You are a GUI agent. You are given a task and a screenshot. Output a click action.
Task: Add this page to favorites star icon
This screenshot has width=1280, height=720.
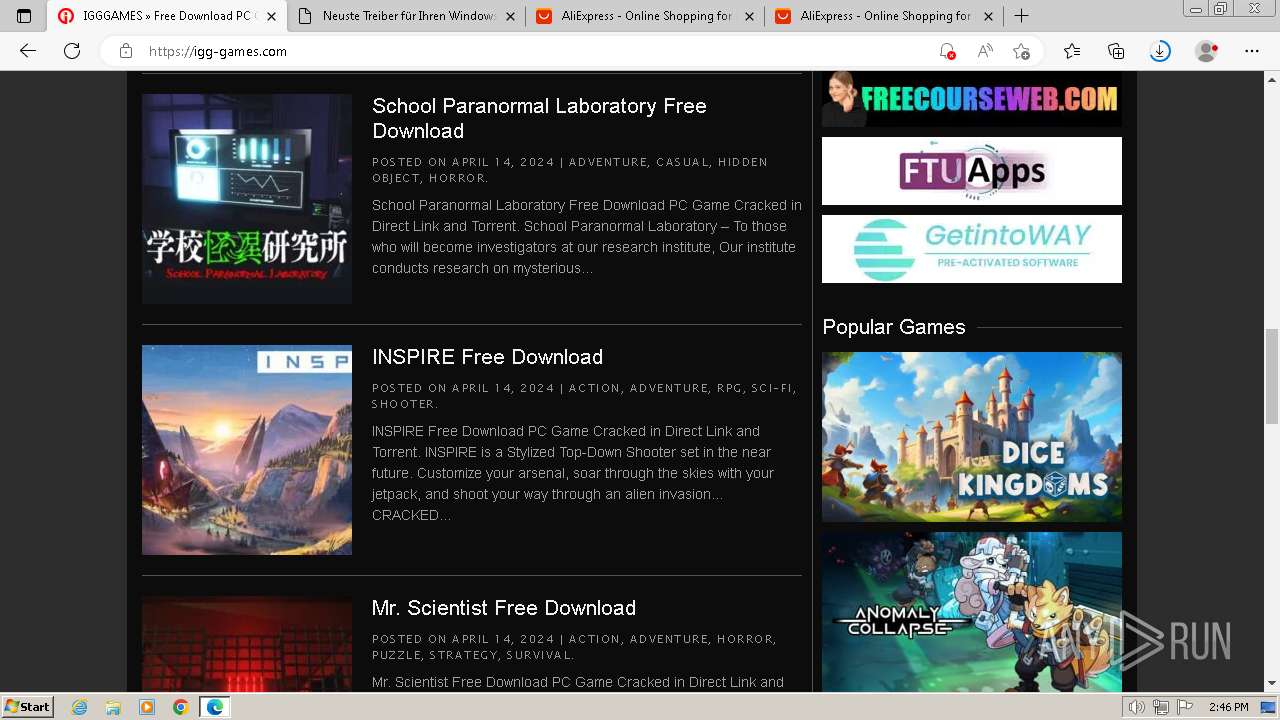pyautogui.click(x=1021, y=51)
